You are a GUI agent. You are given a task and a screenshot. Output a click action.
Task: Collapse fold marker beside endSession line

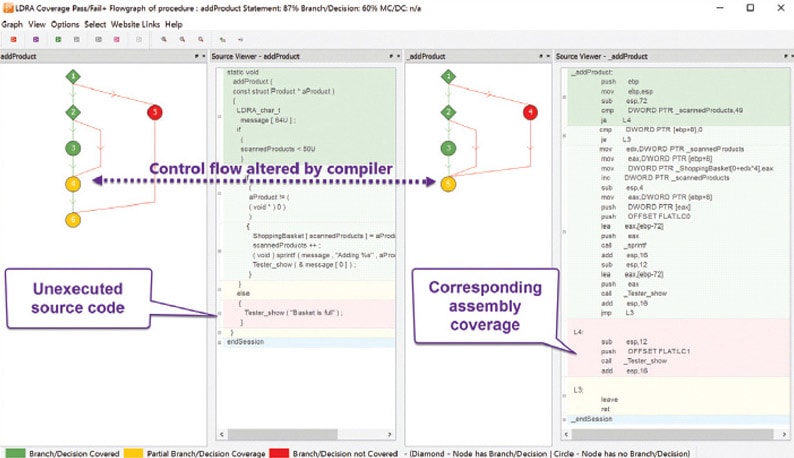point(219,342)
